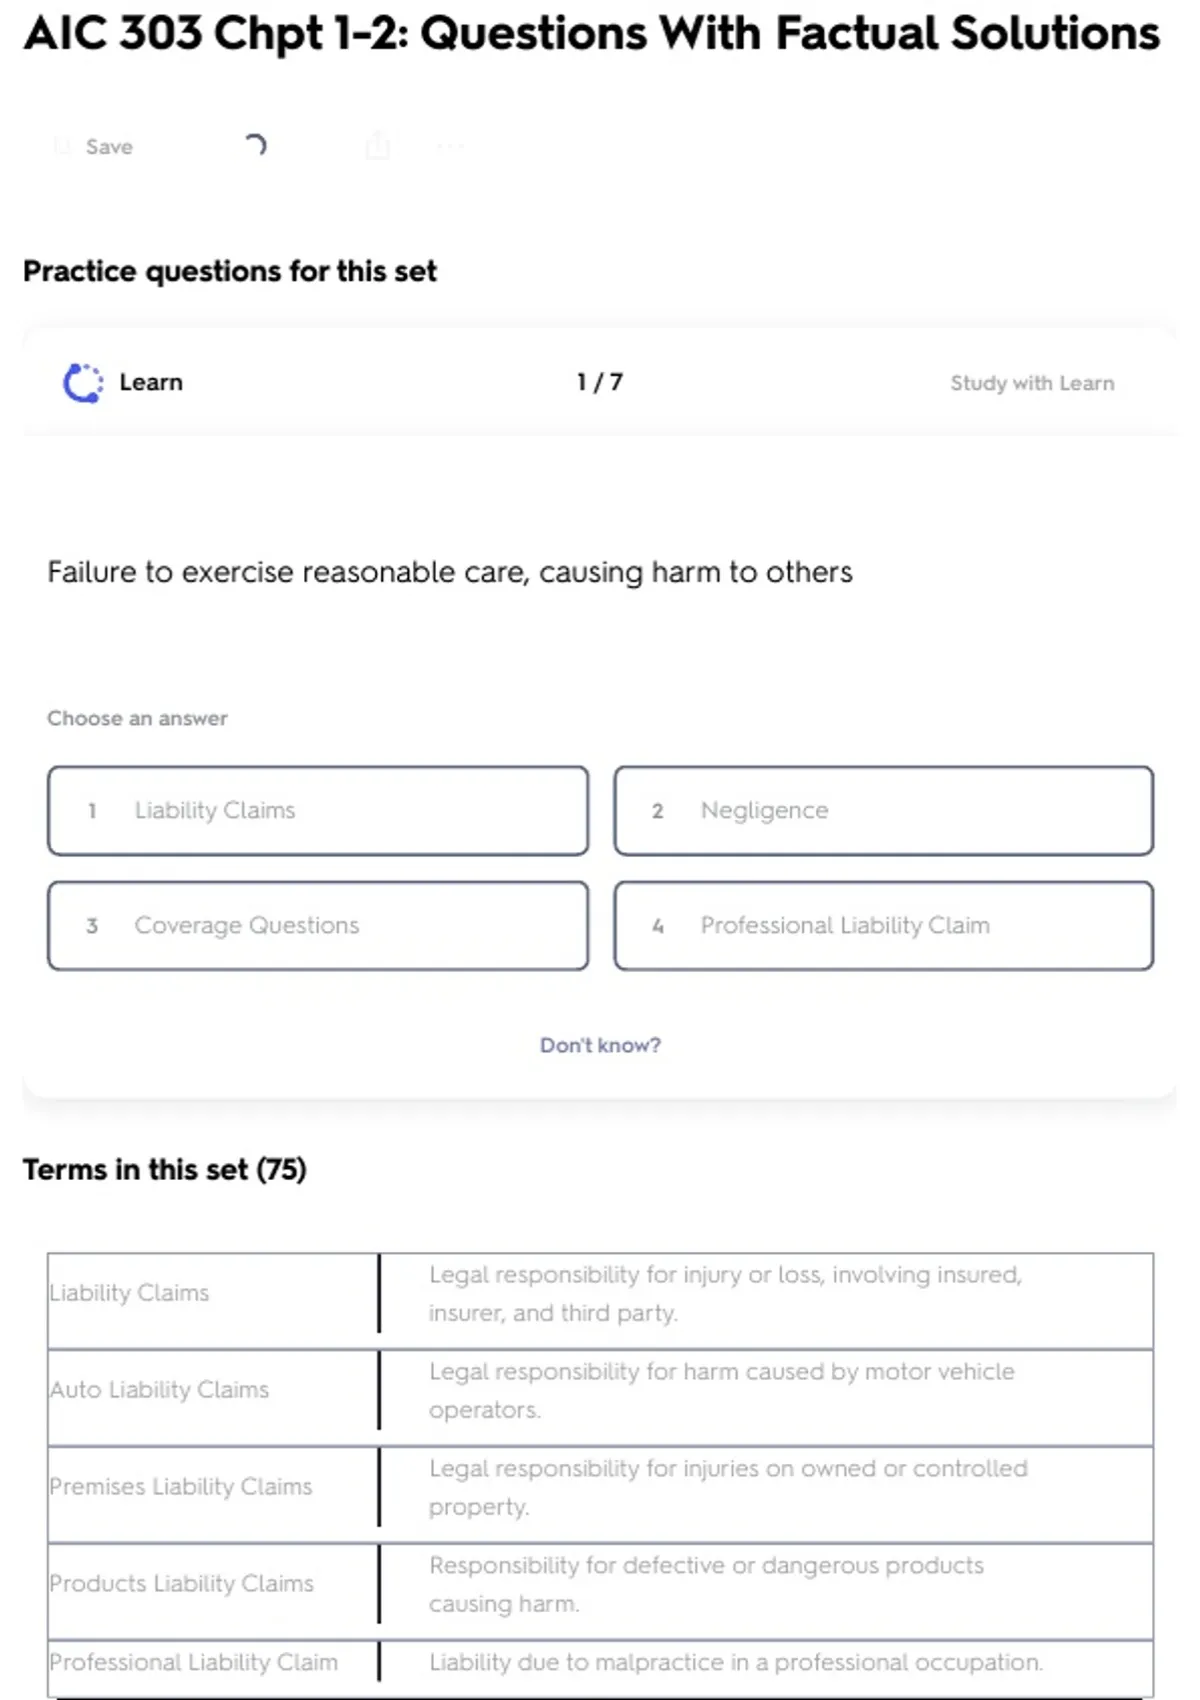The width and height of the screenshot is (1200, 1700).
Task: Click the Save bookmark icon
Action: pos(62,147)
